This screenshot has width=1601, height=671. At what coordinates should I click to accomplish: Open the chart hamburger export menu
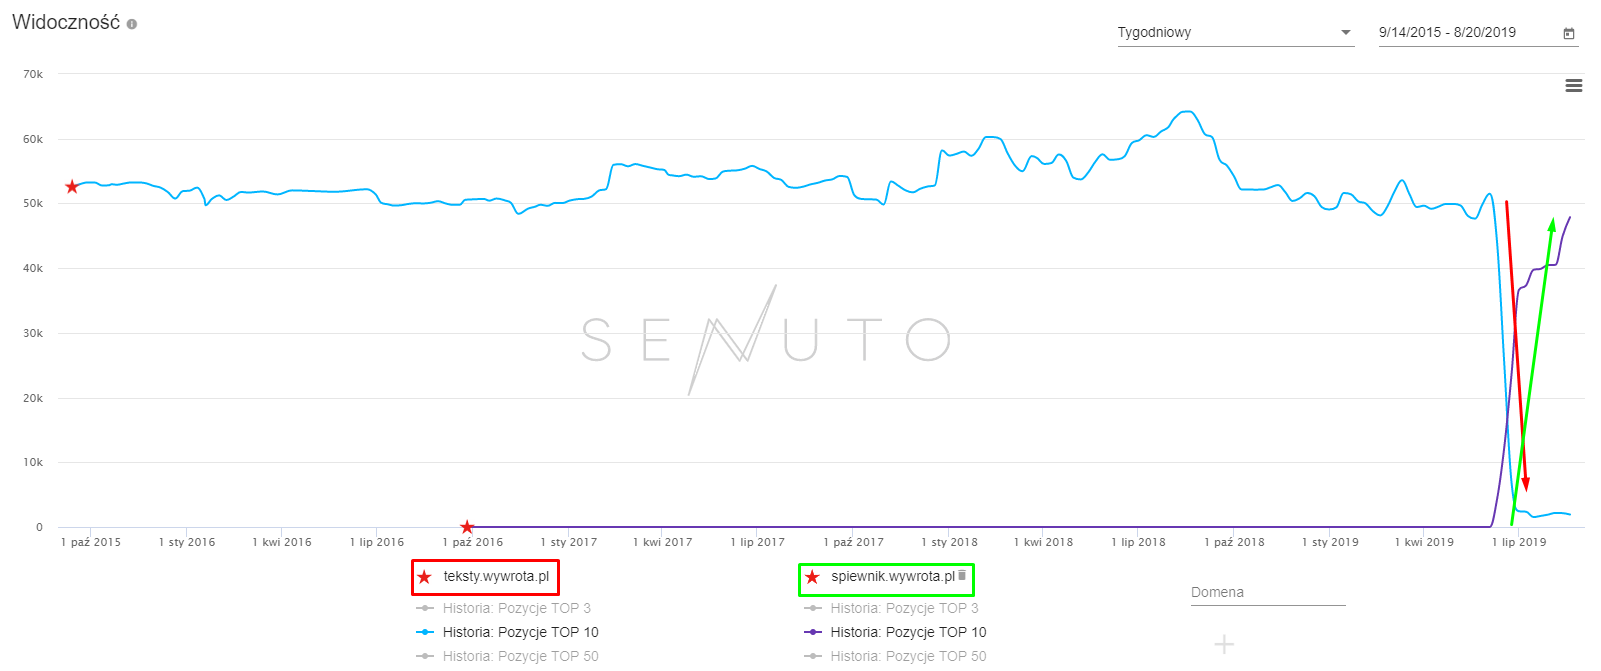[1573, 86]
